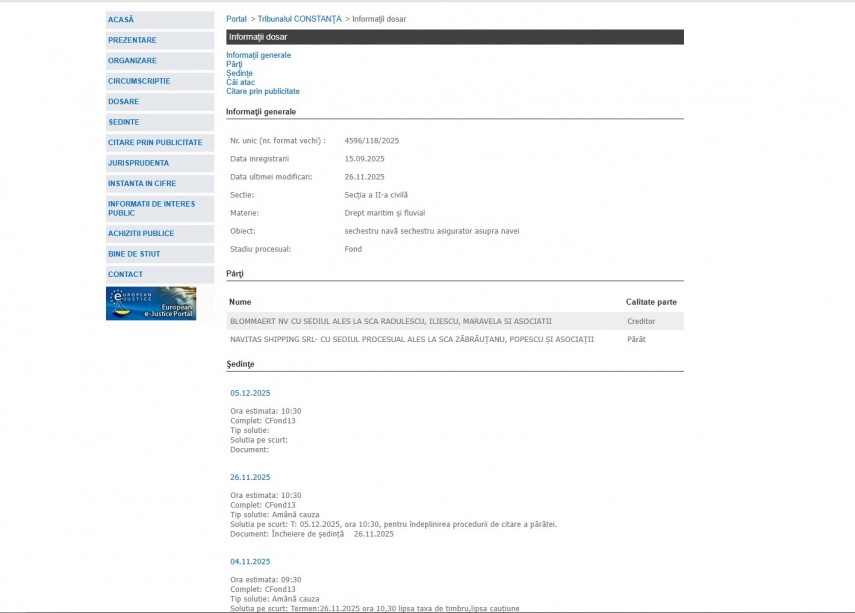
Task: Jump to the Căi atac section link
Action: tap(240, 82)
